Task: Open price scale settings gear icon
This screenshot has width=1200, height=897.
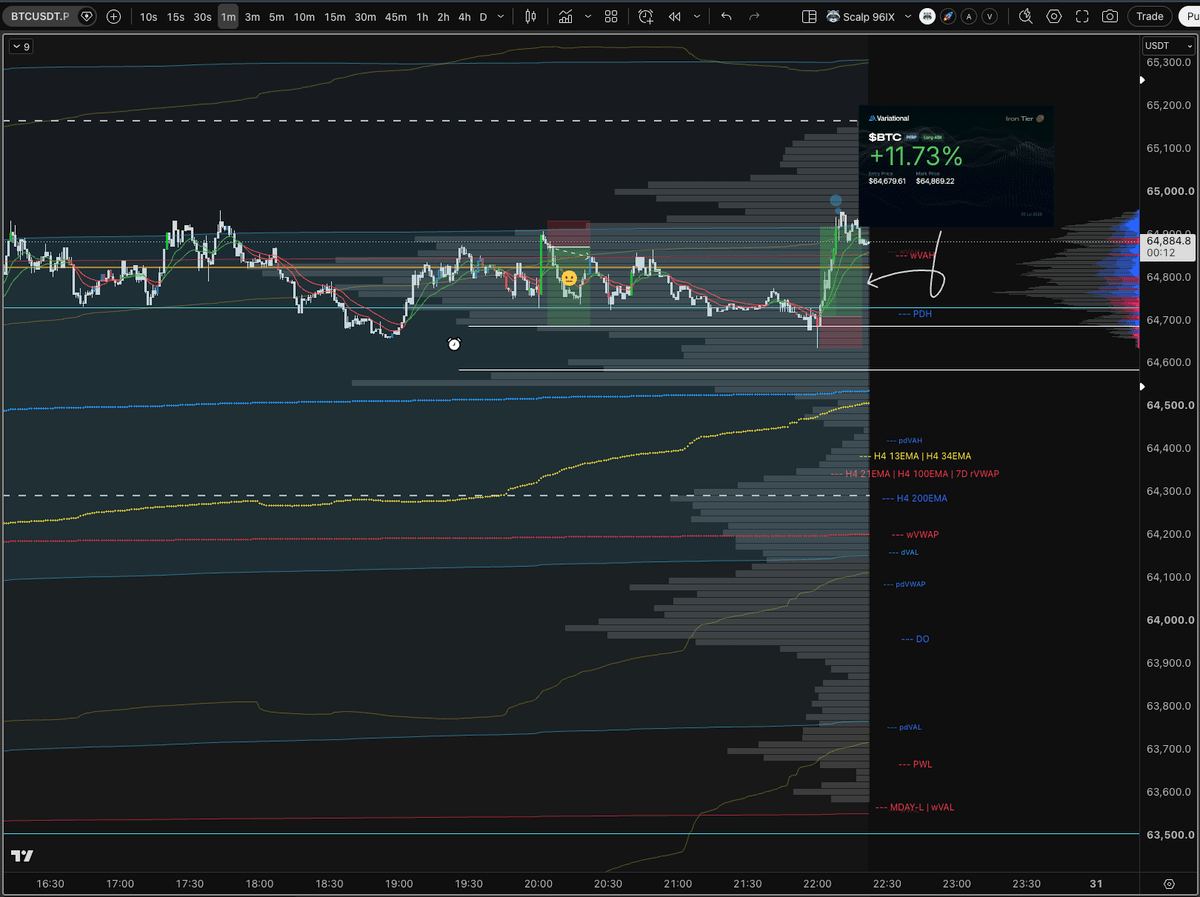Action: 1169,884
